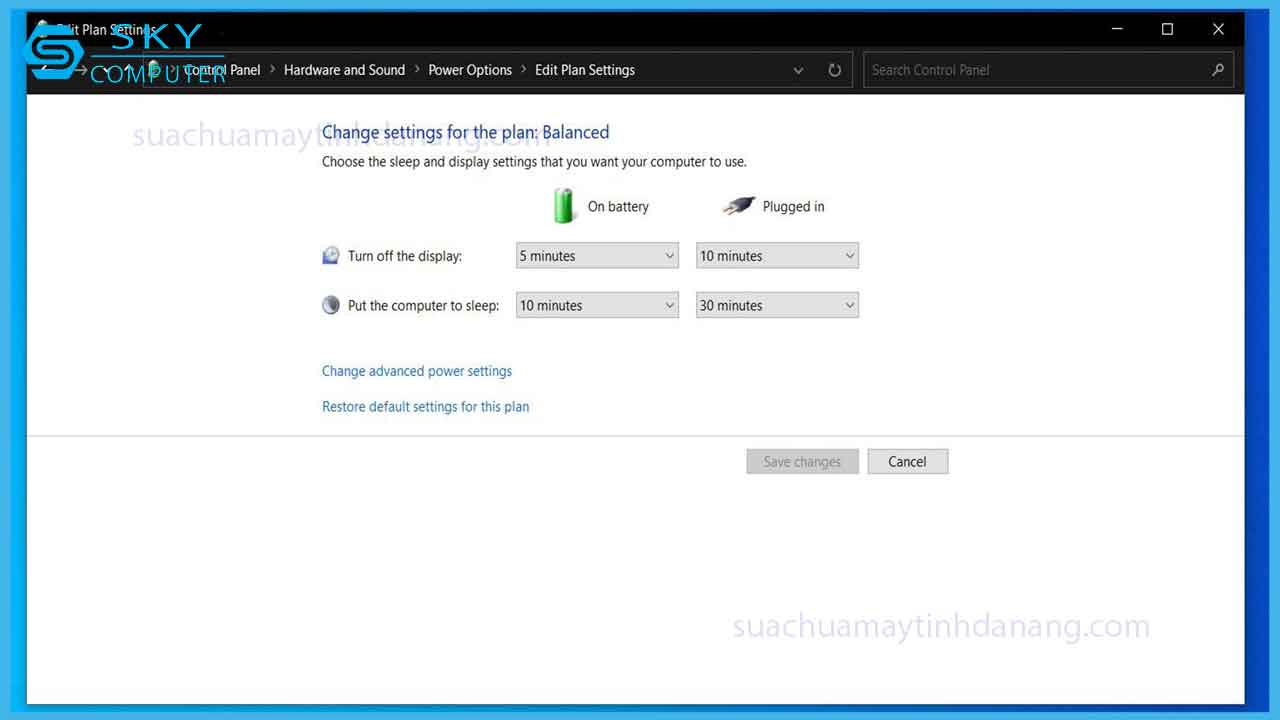
Task: Click the green battery icon
Action: coord(565,206)
